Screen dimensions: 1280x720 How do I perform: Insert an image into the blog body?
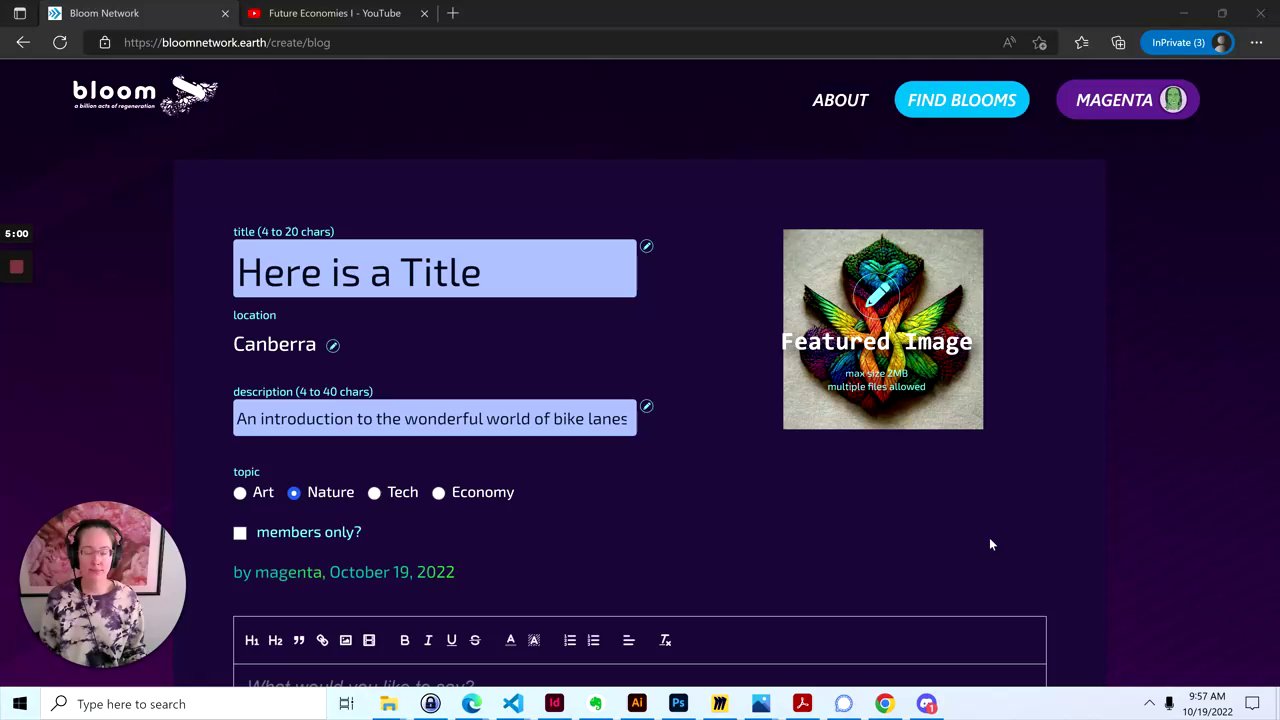pos(345,640)
